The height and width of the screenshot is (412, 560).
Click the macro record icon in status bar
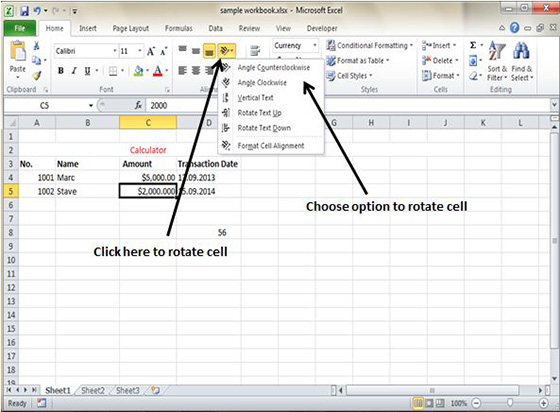coord(41,403)
